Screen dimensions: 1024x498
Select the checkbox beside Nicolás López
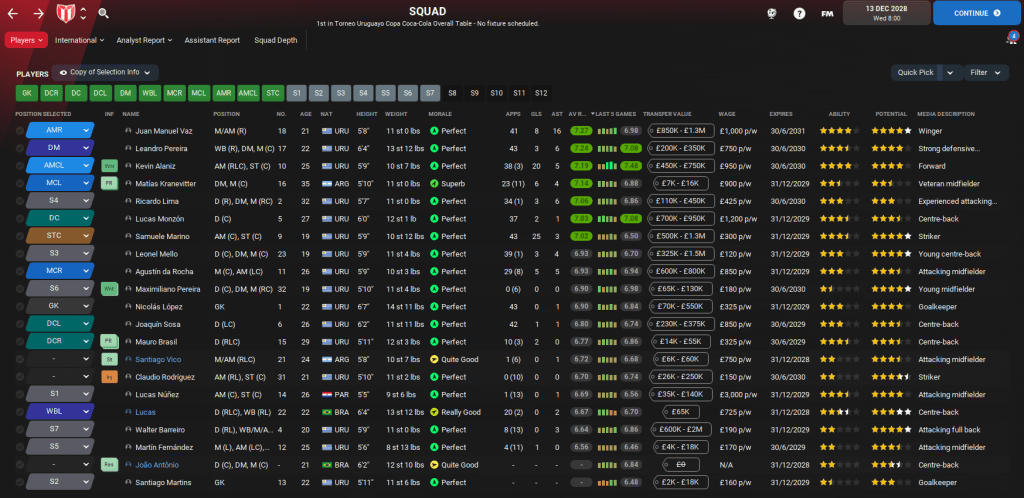click(20, 306)
